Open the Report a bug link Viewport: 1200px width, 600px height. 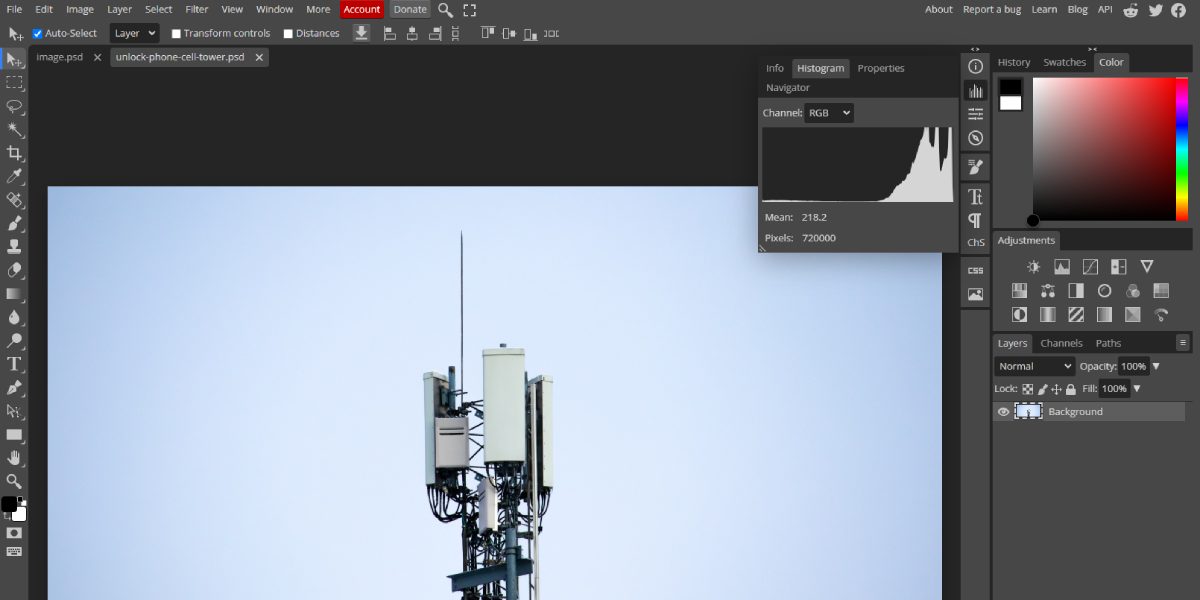tap(991, 9)
